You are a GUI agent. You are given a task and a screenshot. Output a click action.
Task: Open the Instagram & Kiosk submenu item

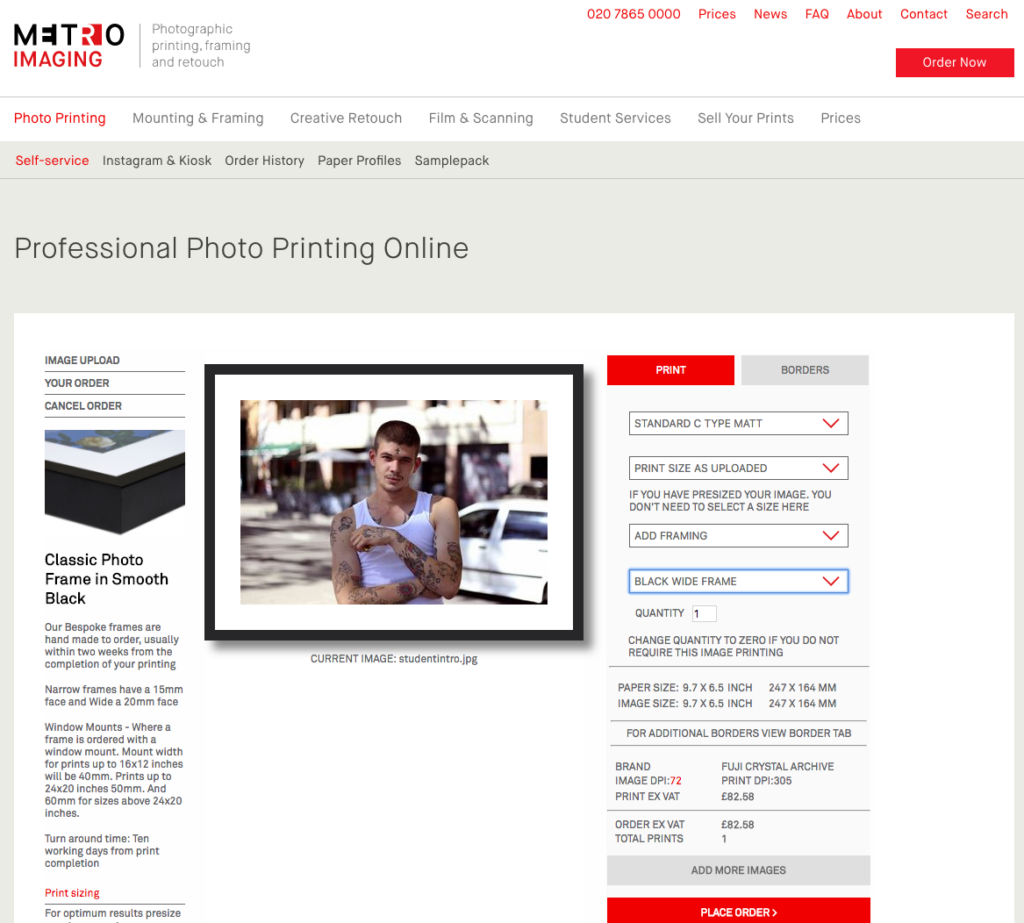(157, 160)
